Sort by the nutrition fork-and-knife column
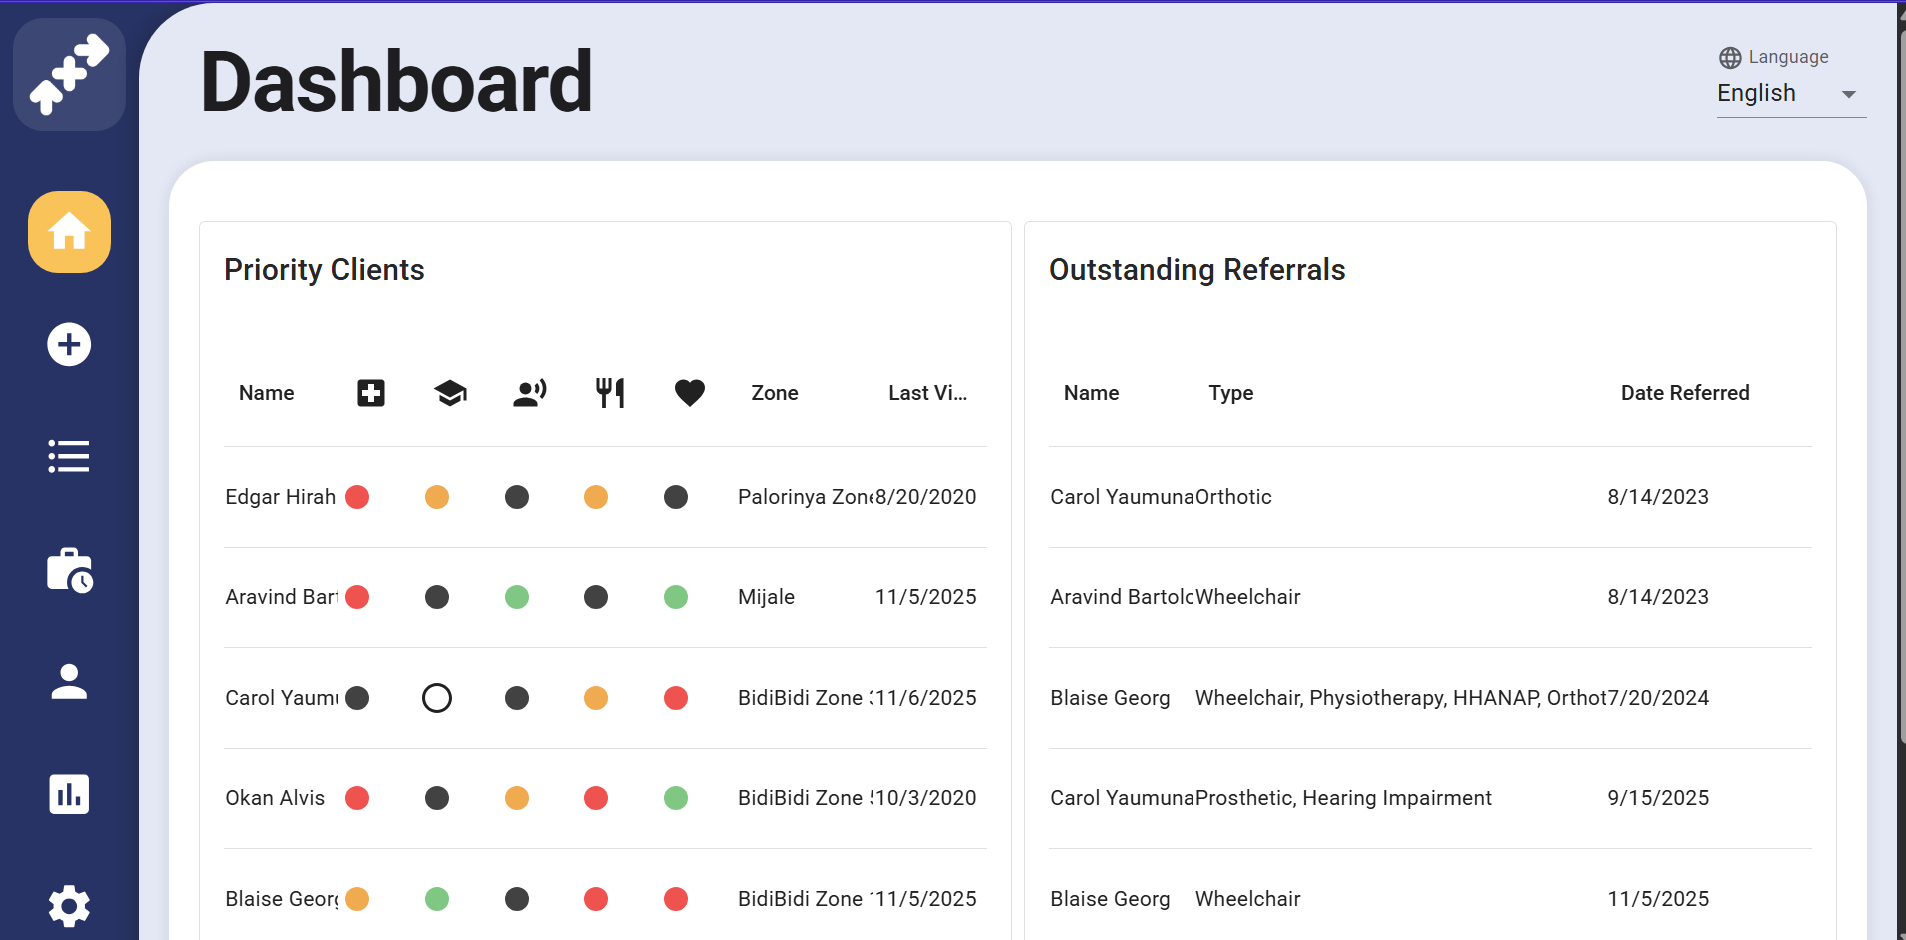Image resolution: width=1906 pixels, height=940 pixels. 610,393
